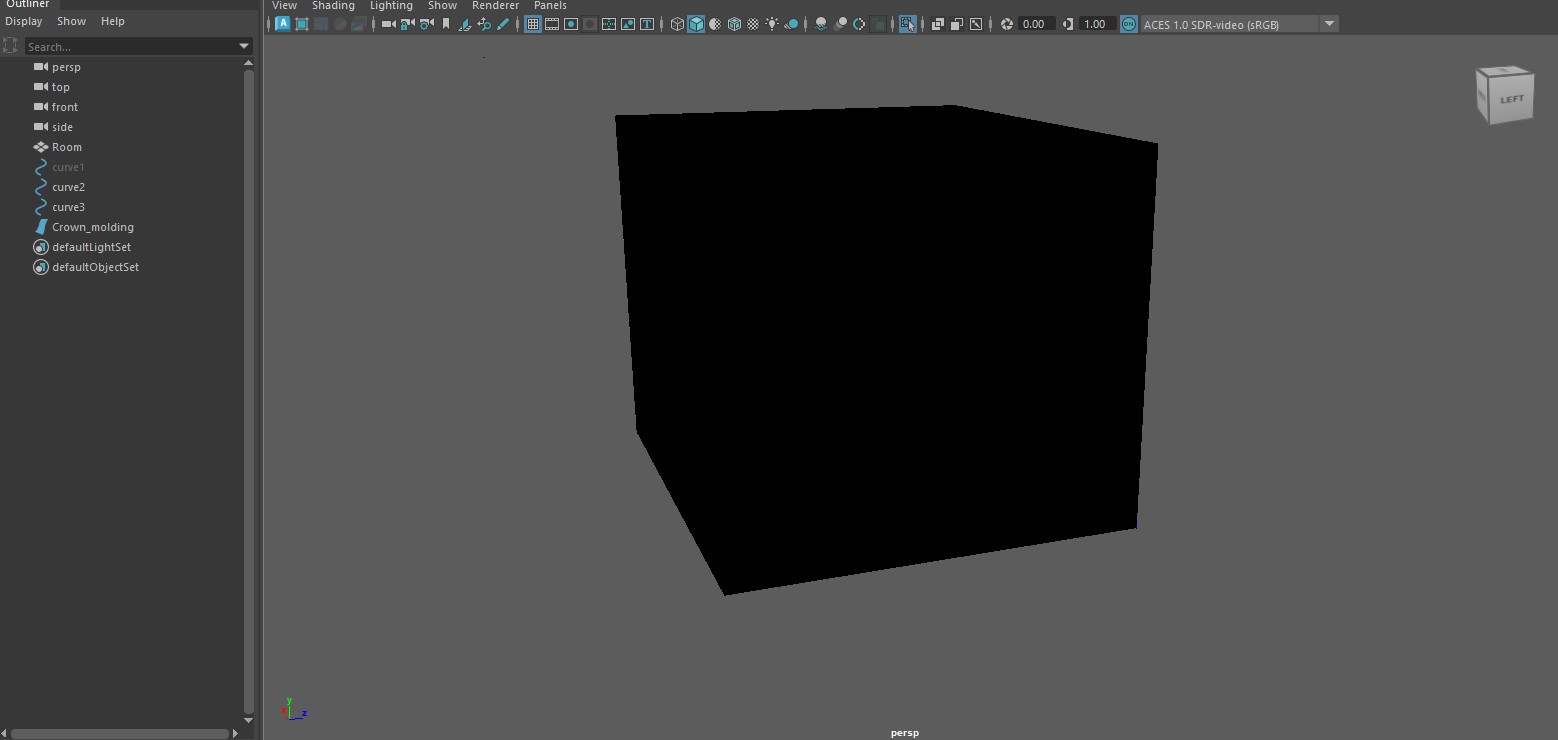1558x740 pixels.
Task: Toggle Textured display checker icon
Action: pos(753,24)
